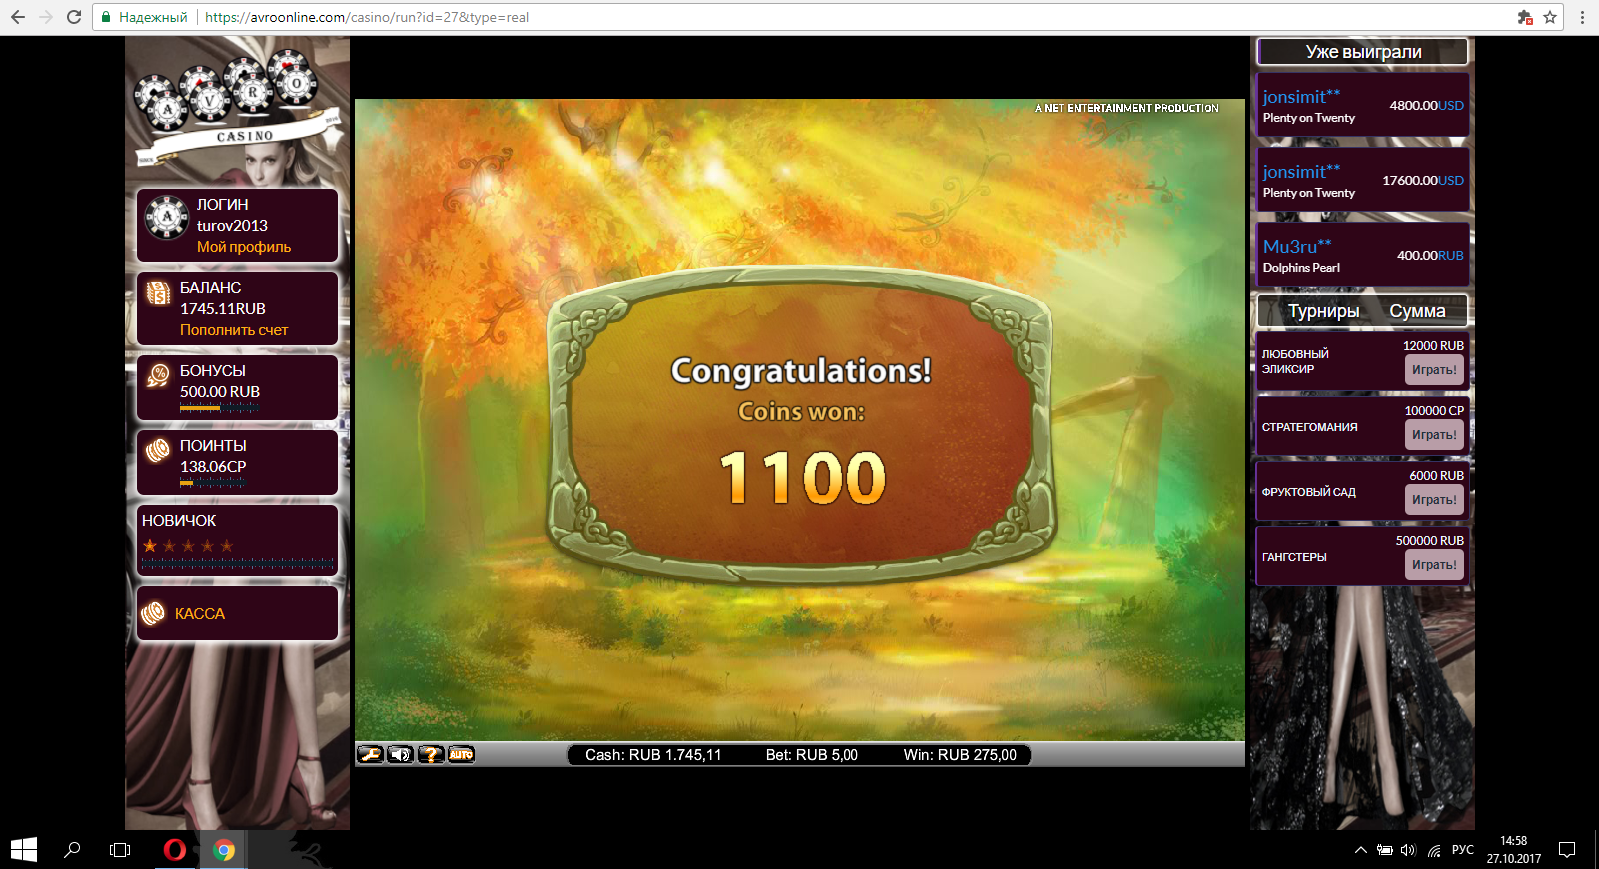
Task: Click Dolphins Pearl game name
Action: pyautogui.click(x=1301, y=268)
